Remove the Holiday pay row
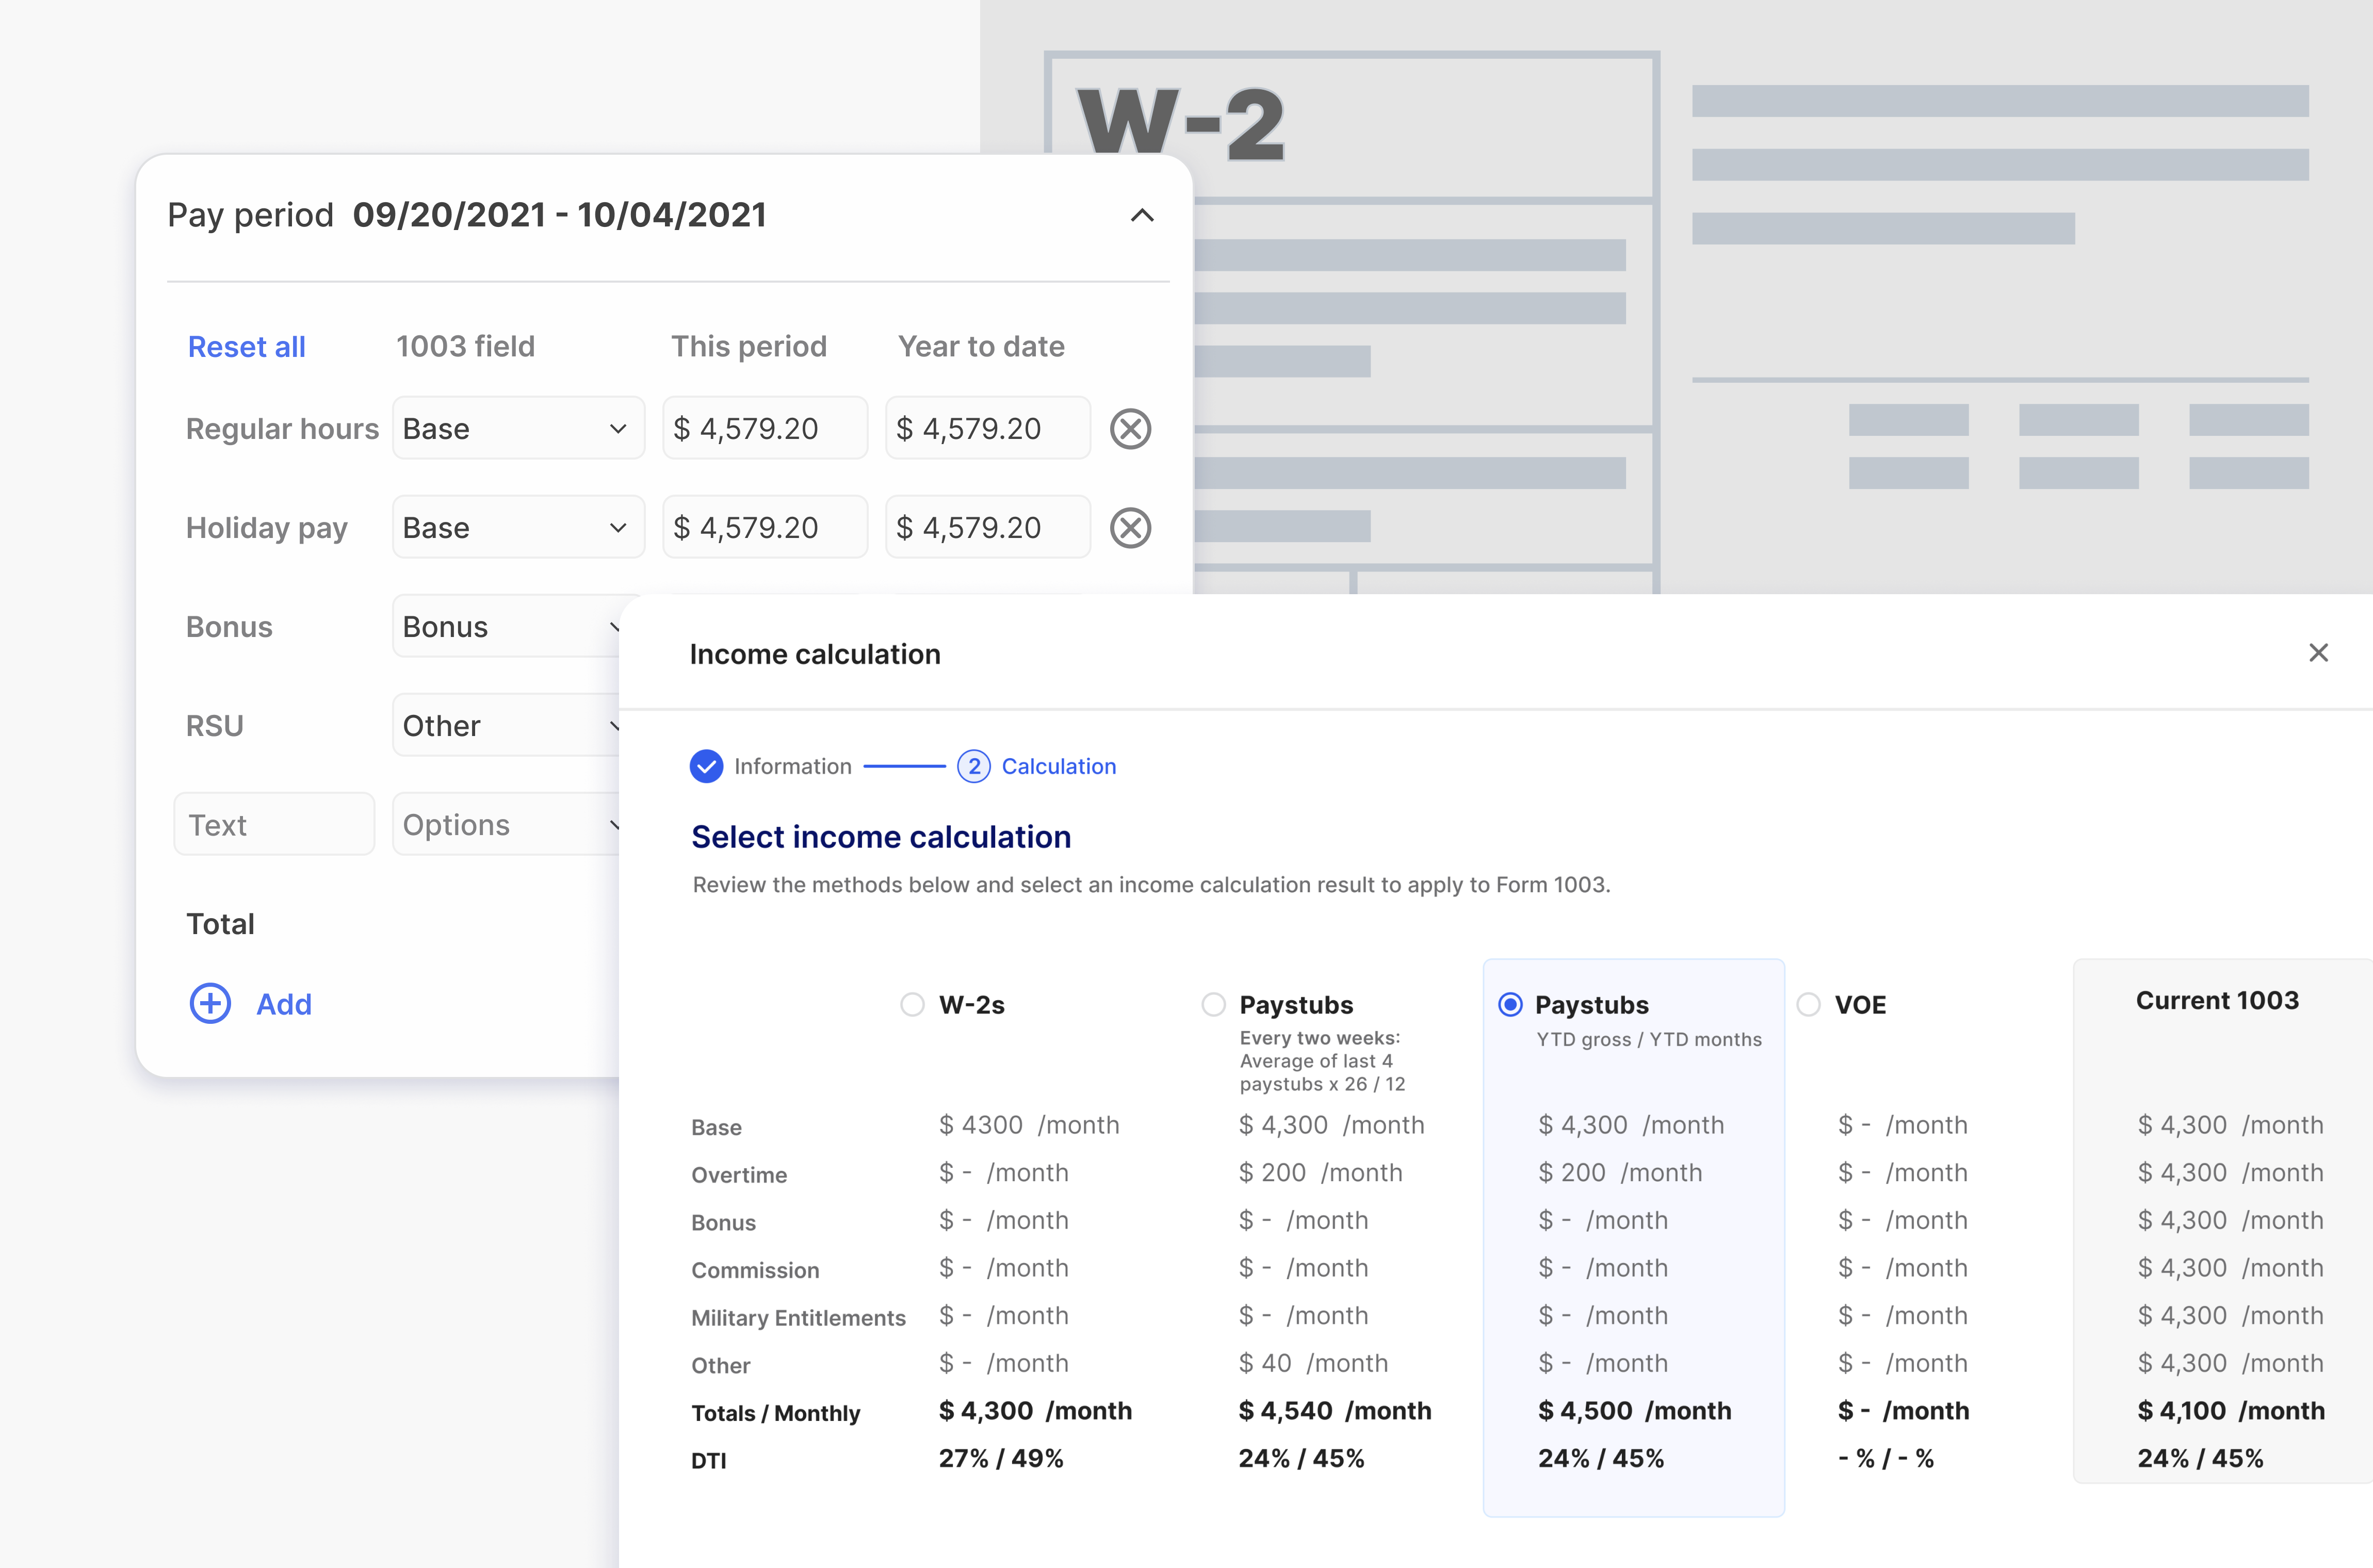The width and height of the screenshot is (2373, 1568). (x=1130, y=528)
